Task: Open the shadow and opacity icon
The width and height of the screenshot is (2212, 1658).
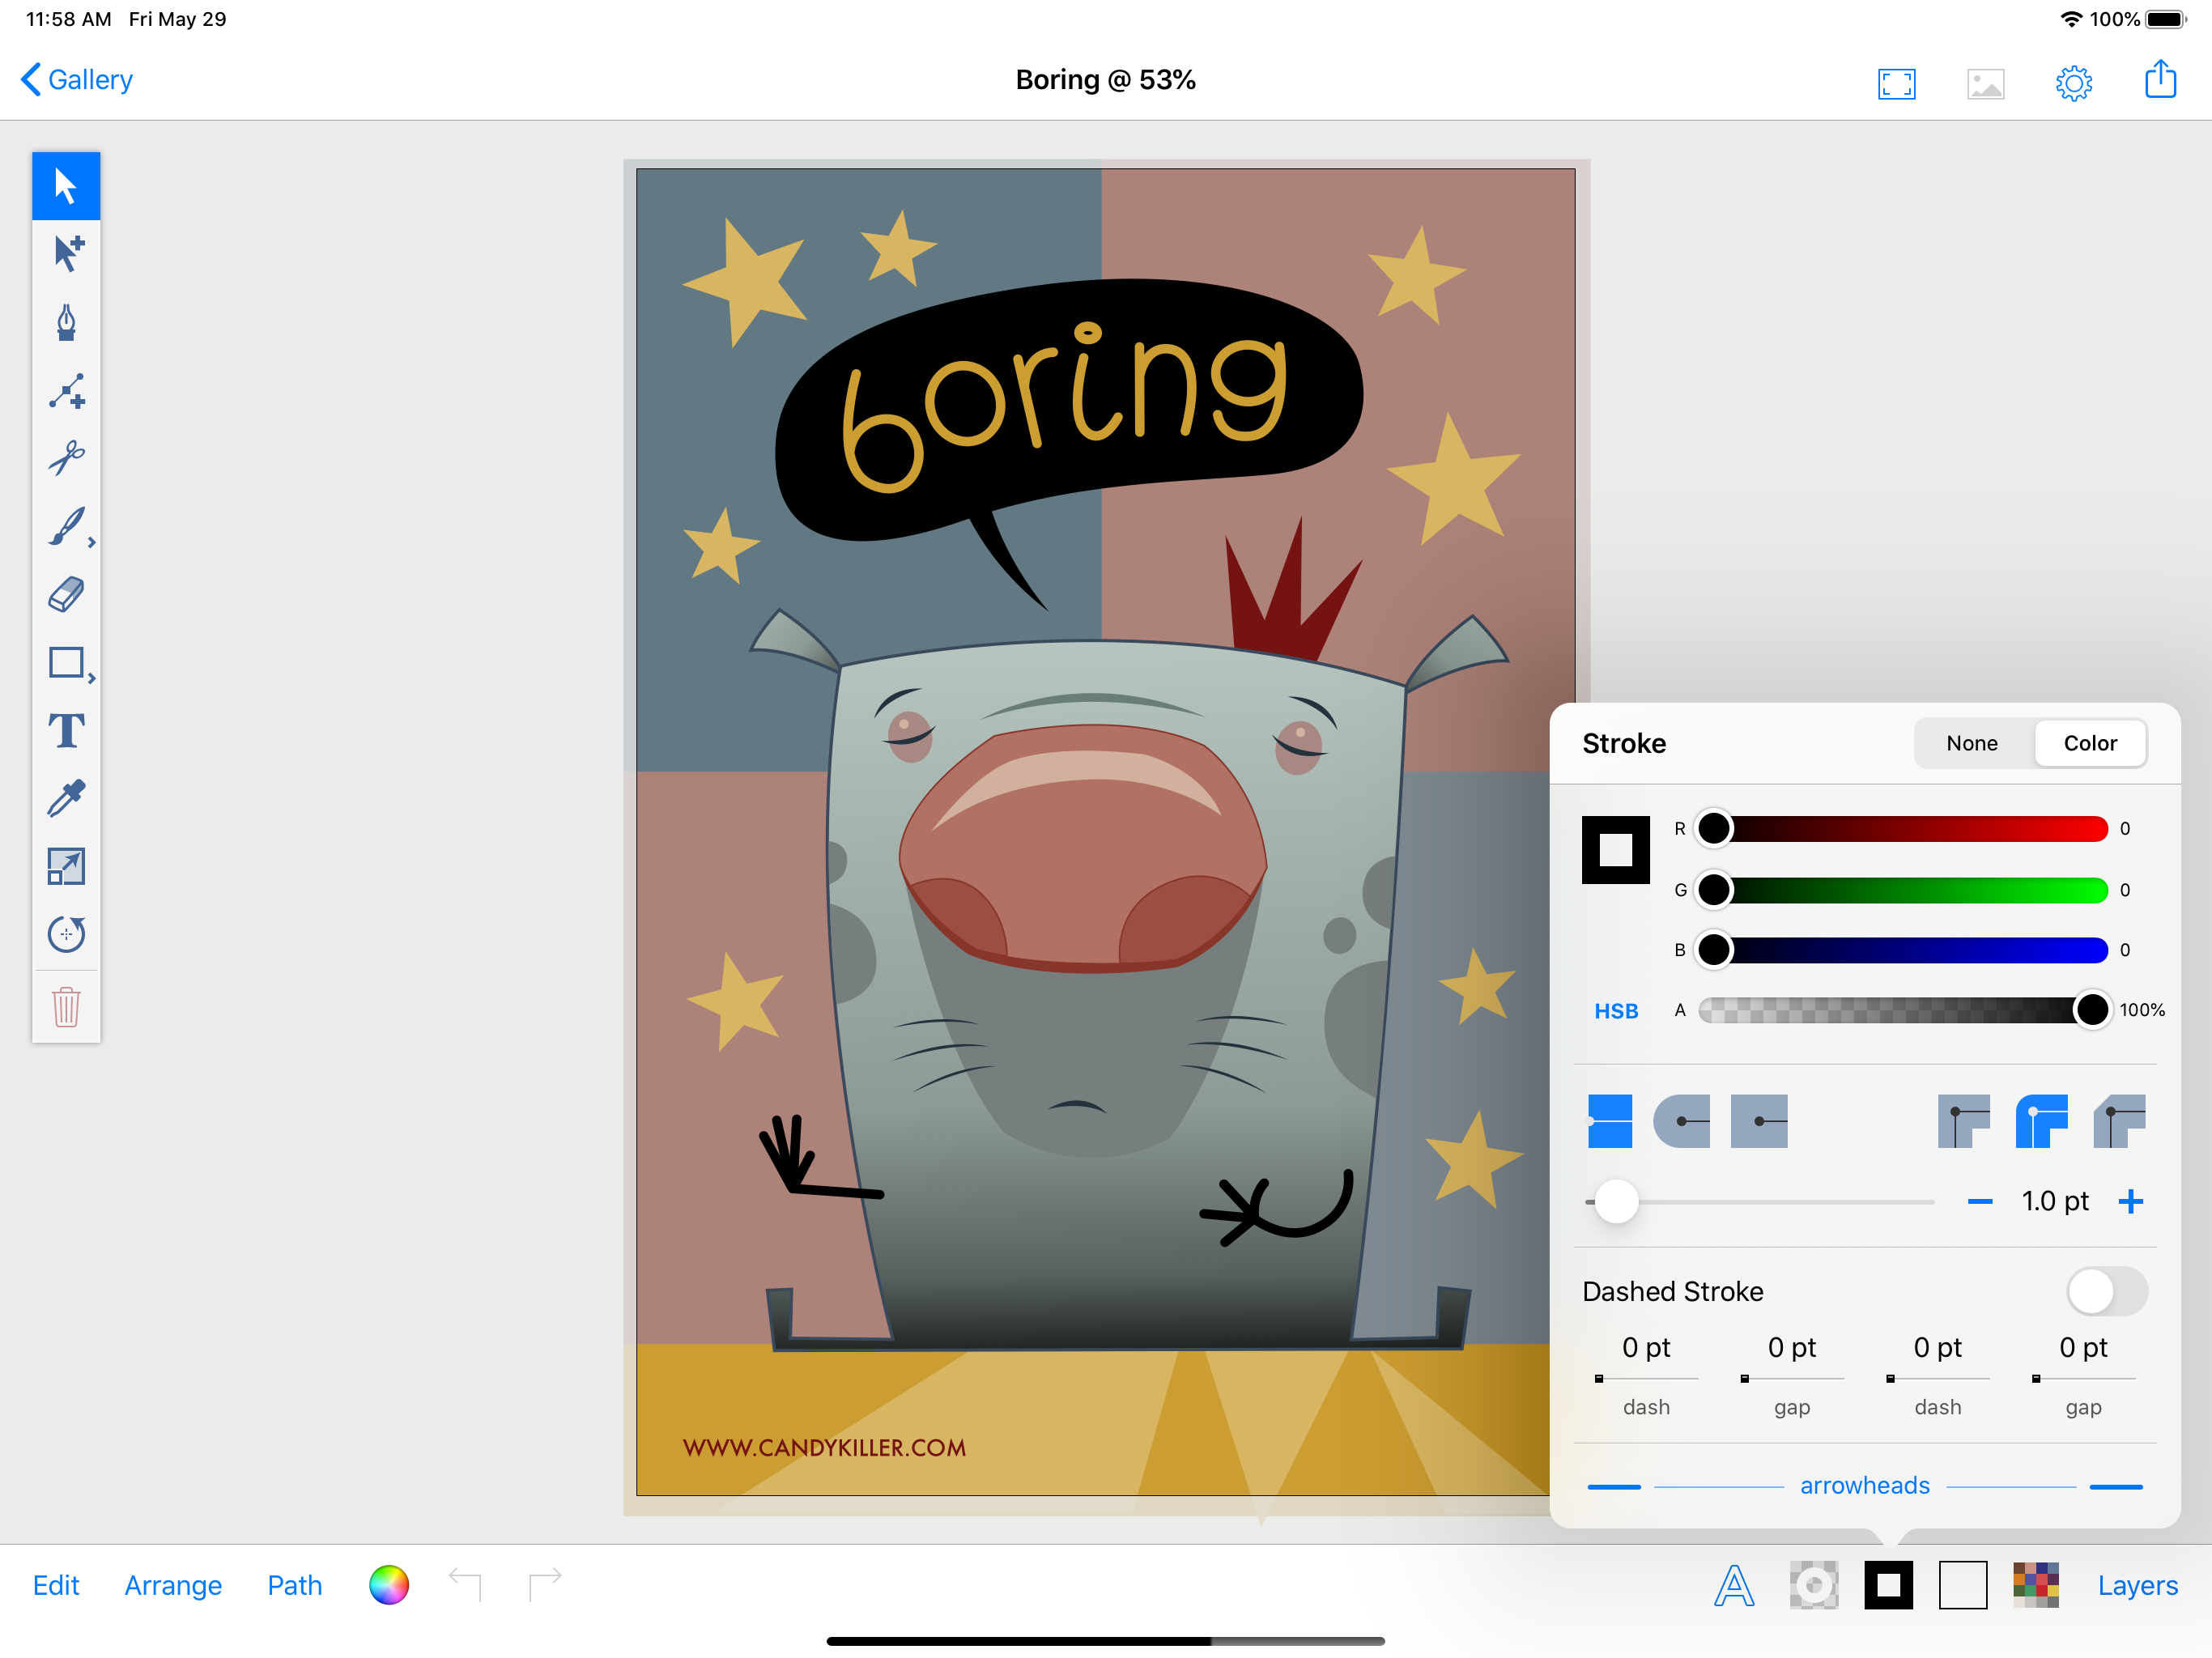Action: [x=1813, y=1586]
